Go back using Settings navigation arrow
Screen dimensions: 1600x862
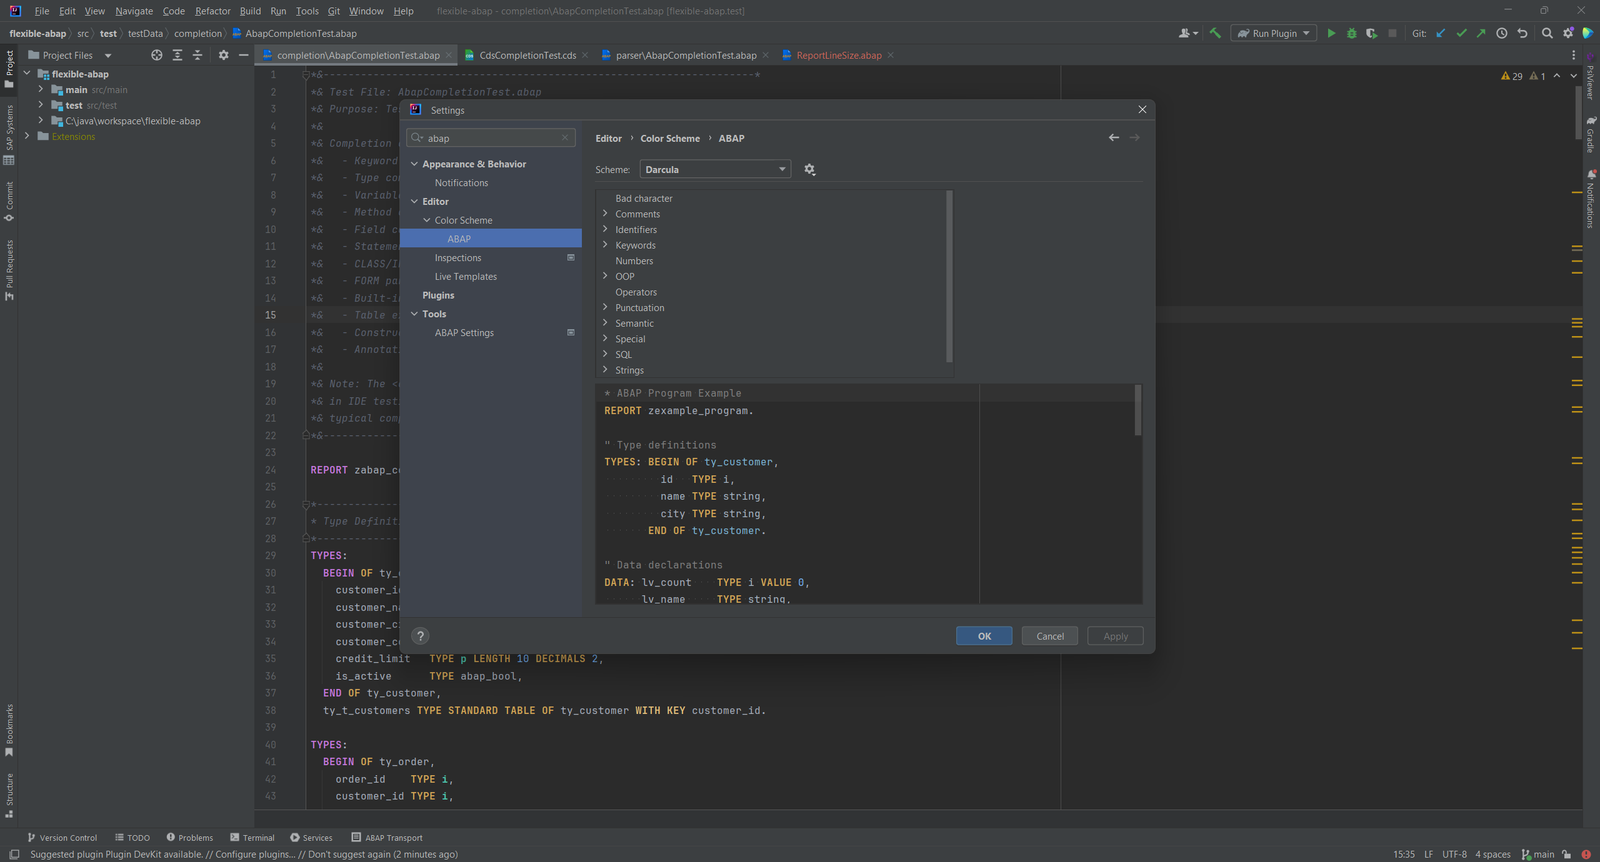coord(1114,138)
